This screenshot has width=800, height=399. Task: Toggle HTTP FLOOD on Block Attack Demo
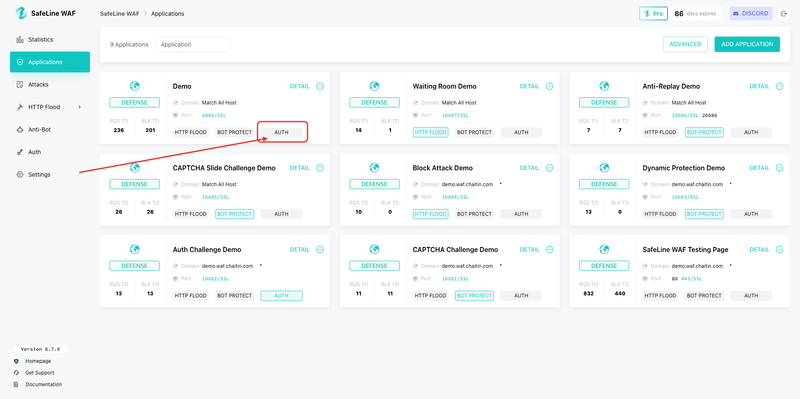(431, 214)
